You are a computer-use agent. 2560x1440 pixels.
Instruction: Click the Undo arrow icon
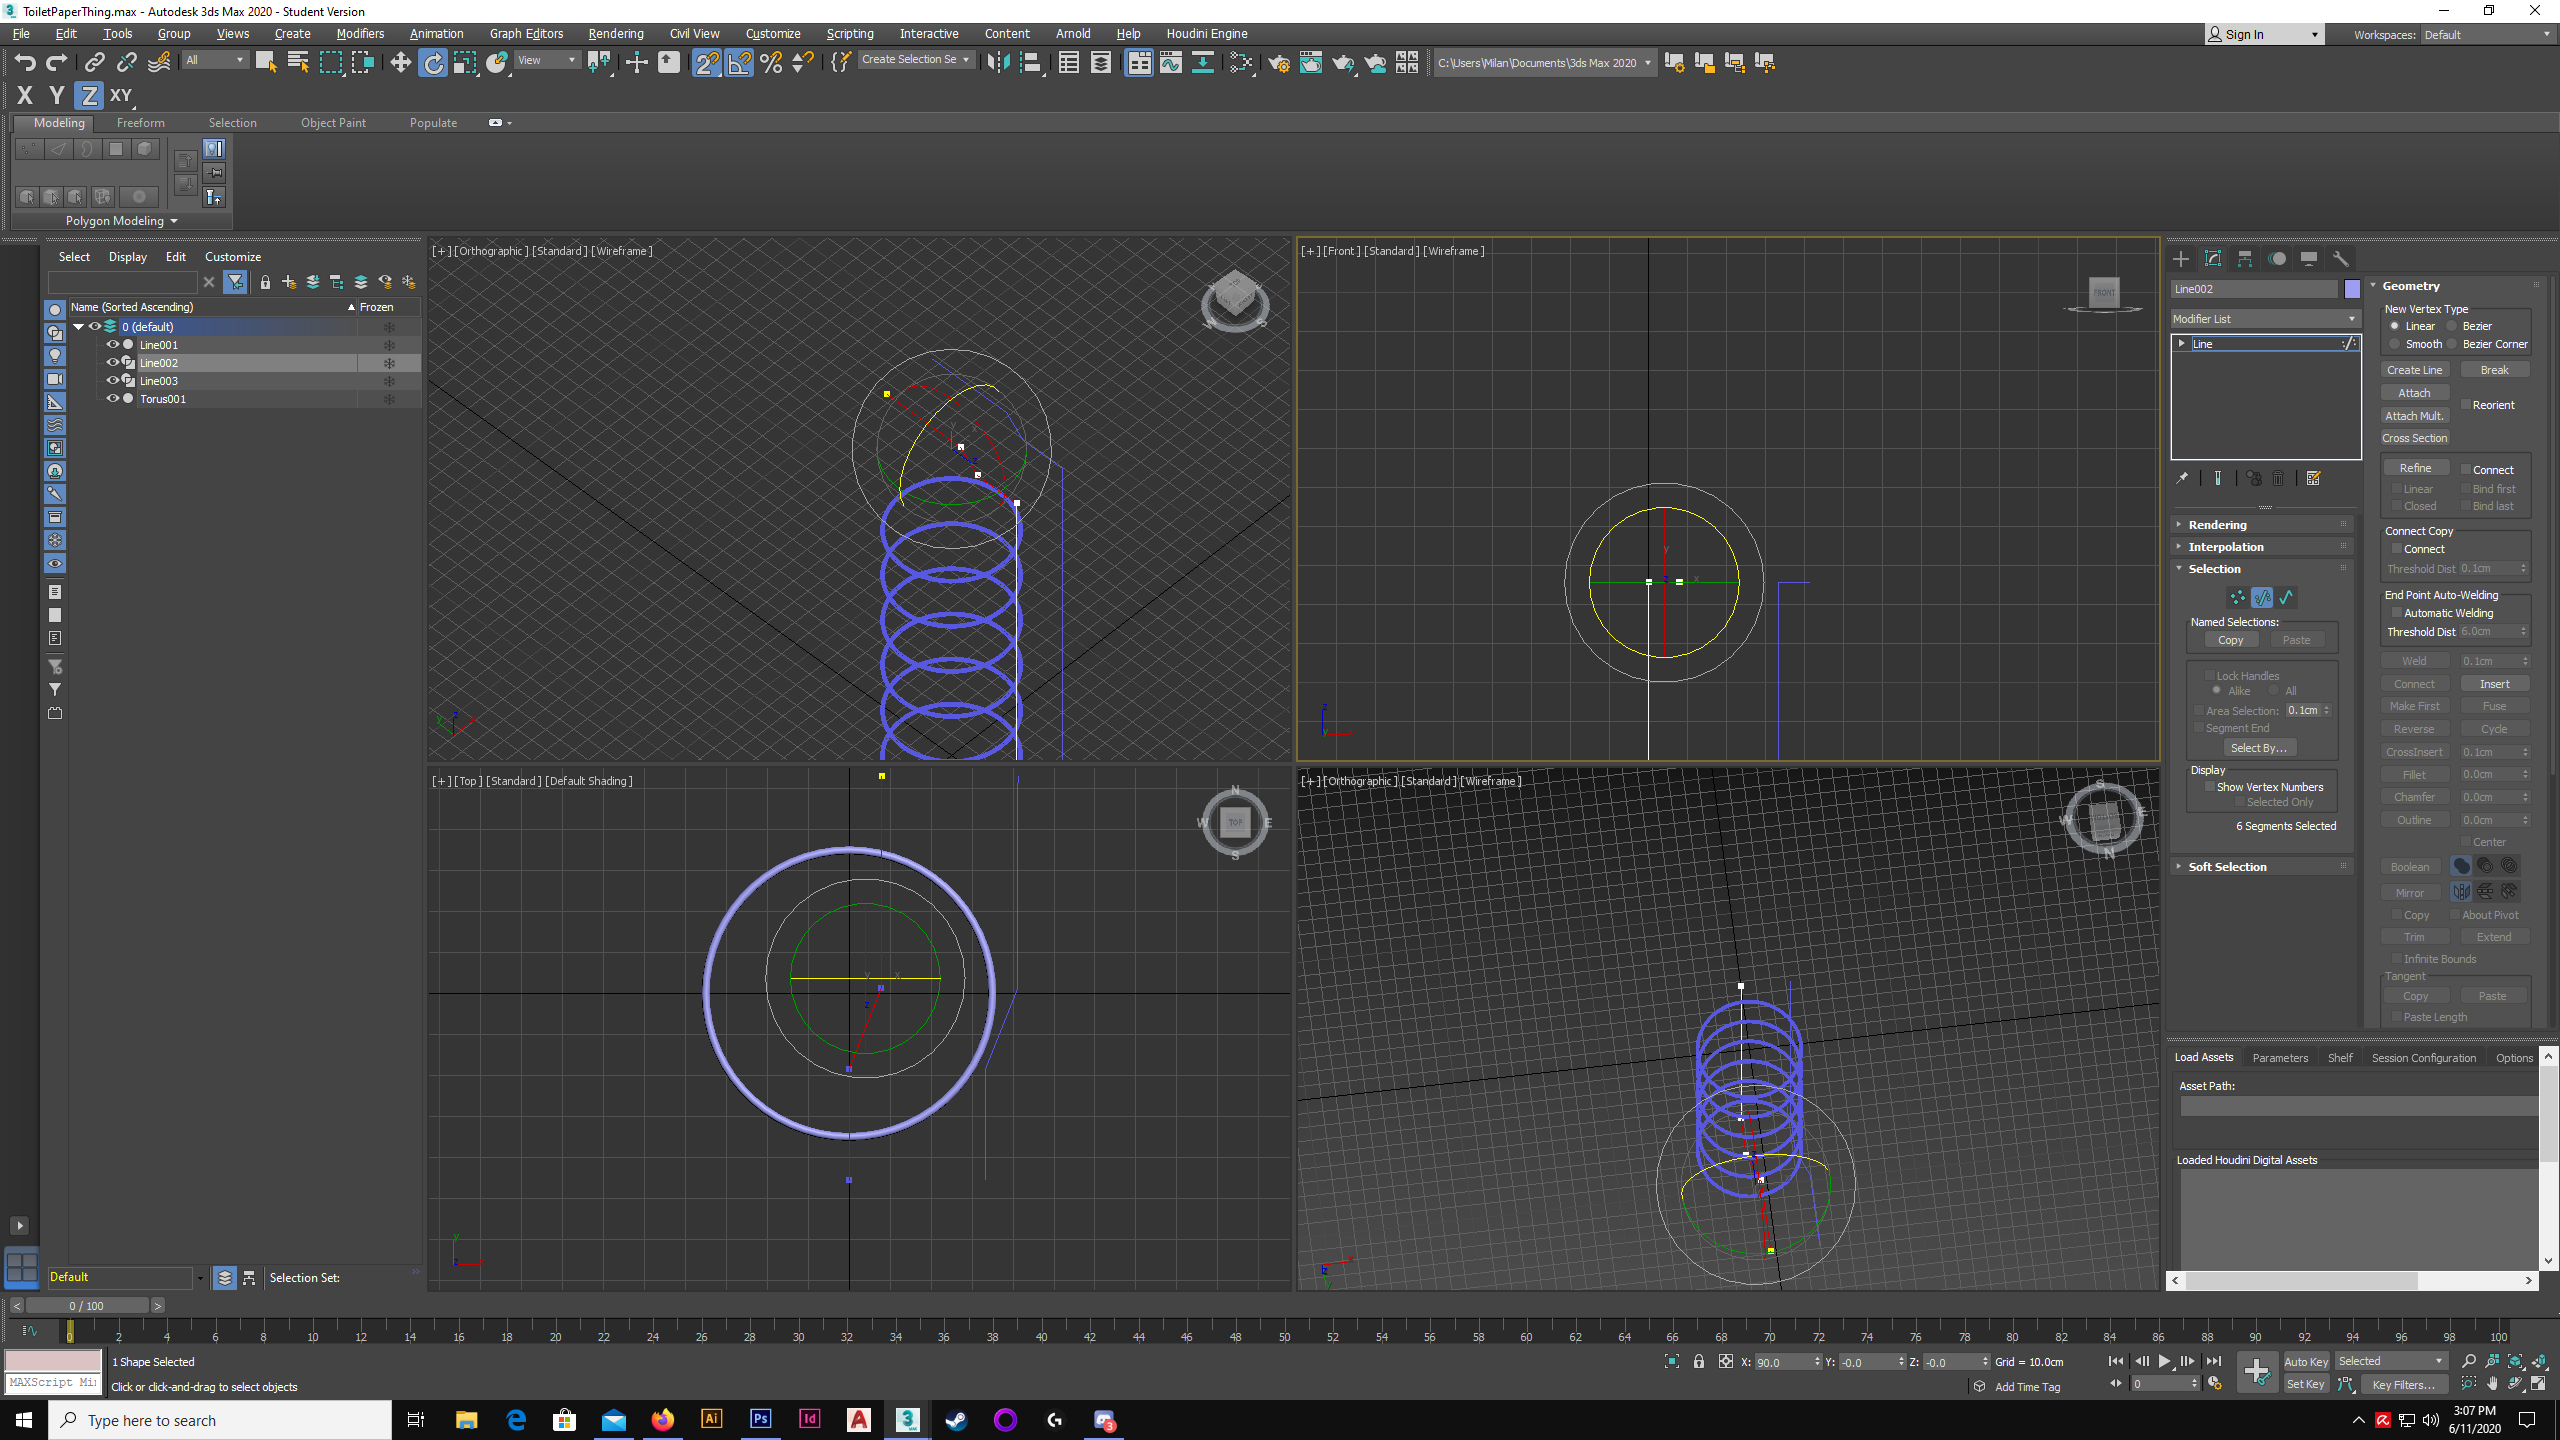25,63
